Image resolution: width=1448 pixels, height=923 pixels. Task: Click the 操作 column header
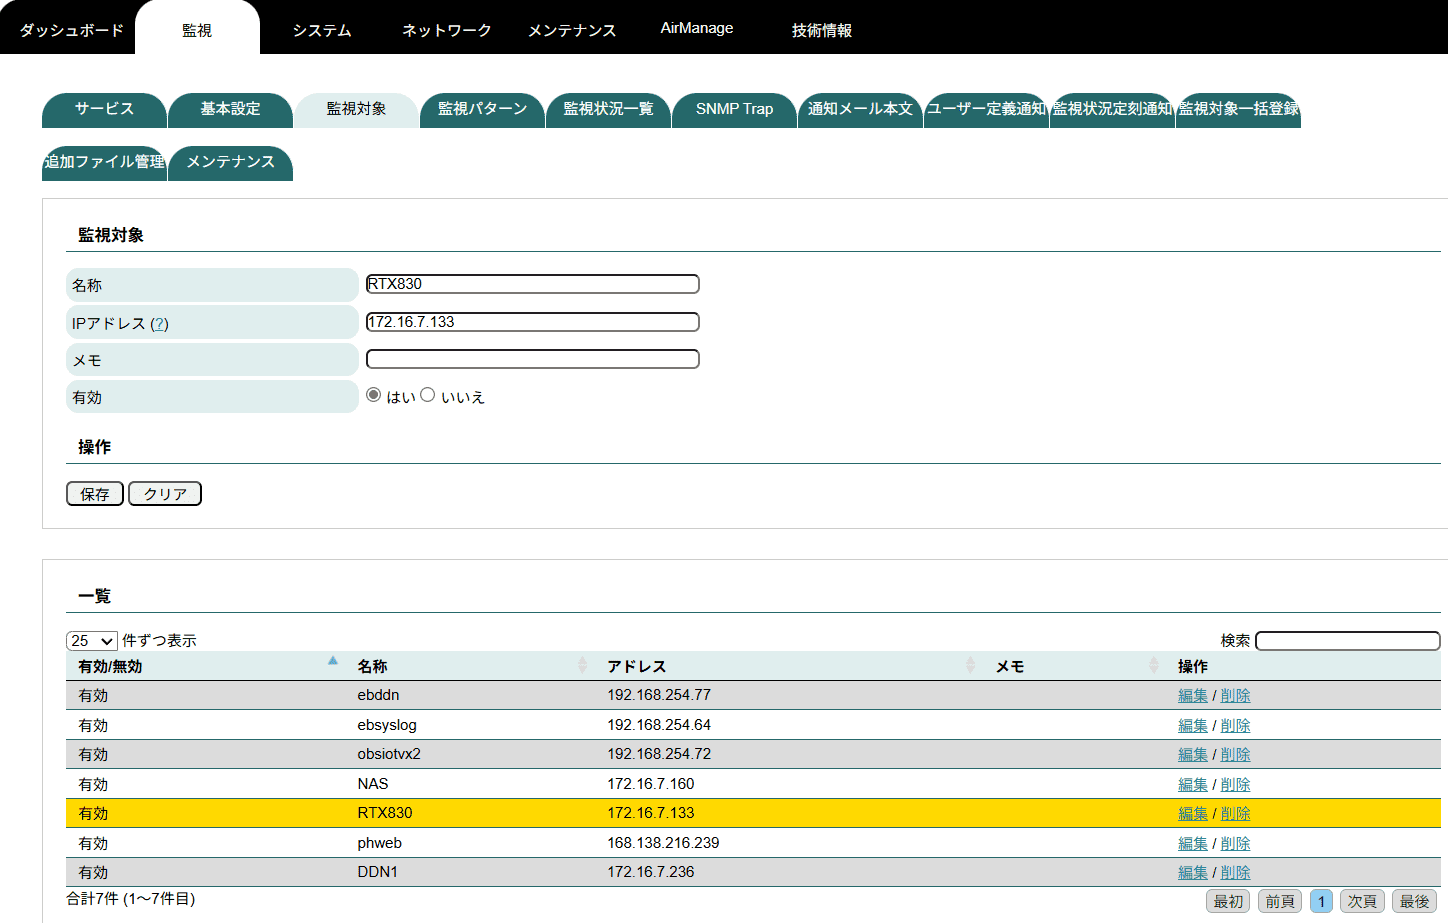tap(1193, 667)
